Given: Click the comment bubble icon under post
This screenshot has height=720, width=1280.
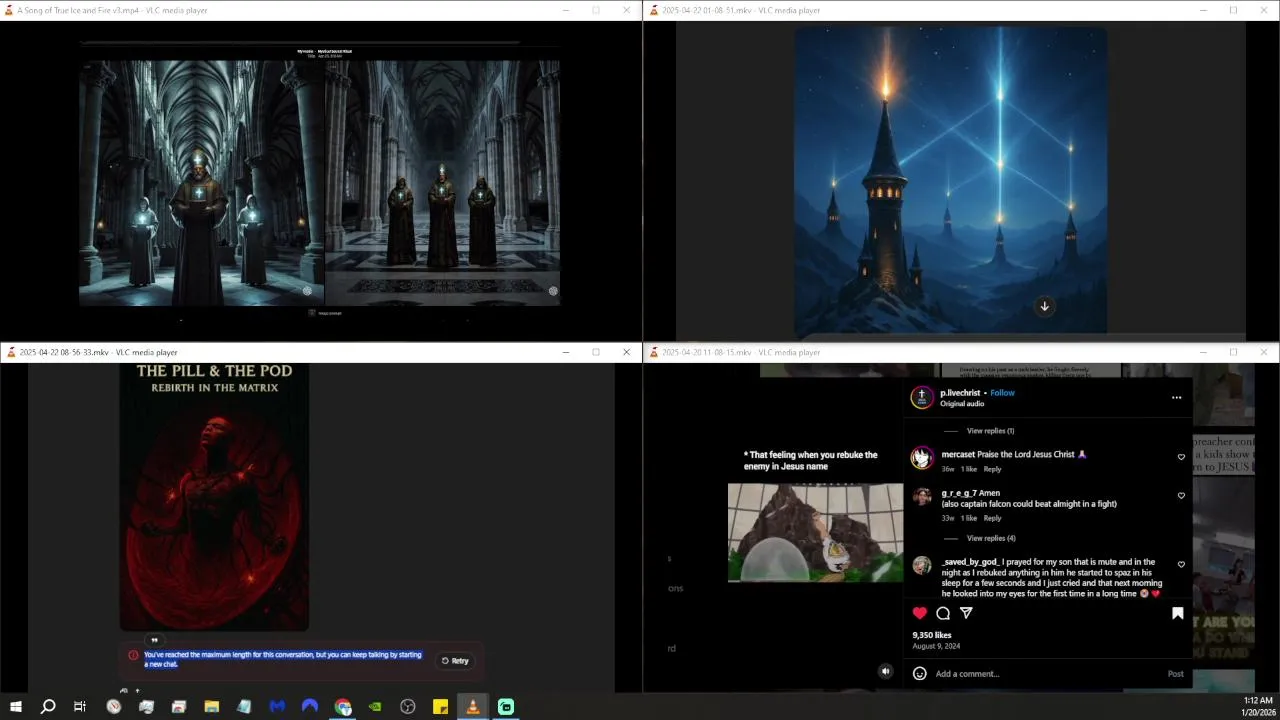Looking at the screenshot, I should point(943,613).
